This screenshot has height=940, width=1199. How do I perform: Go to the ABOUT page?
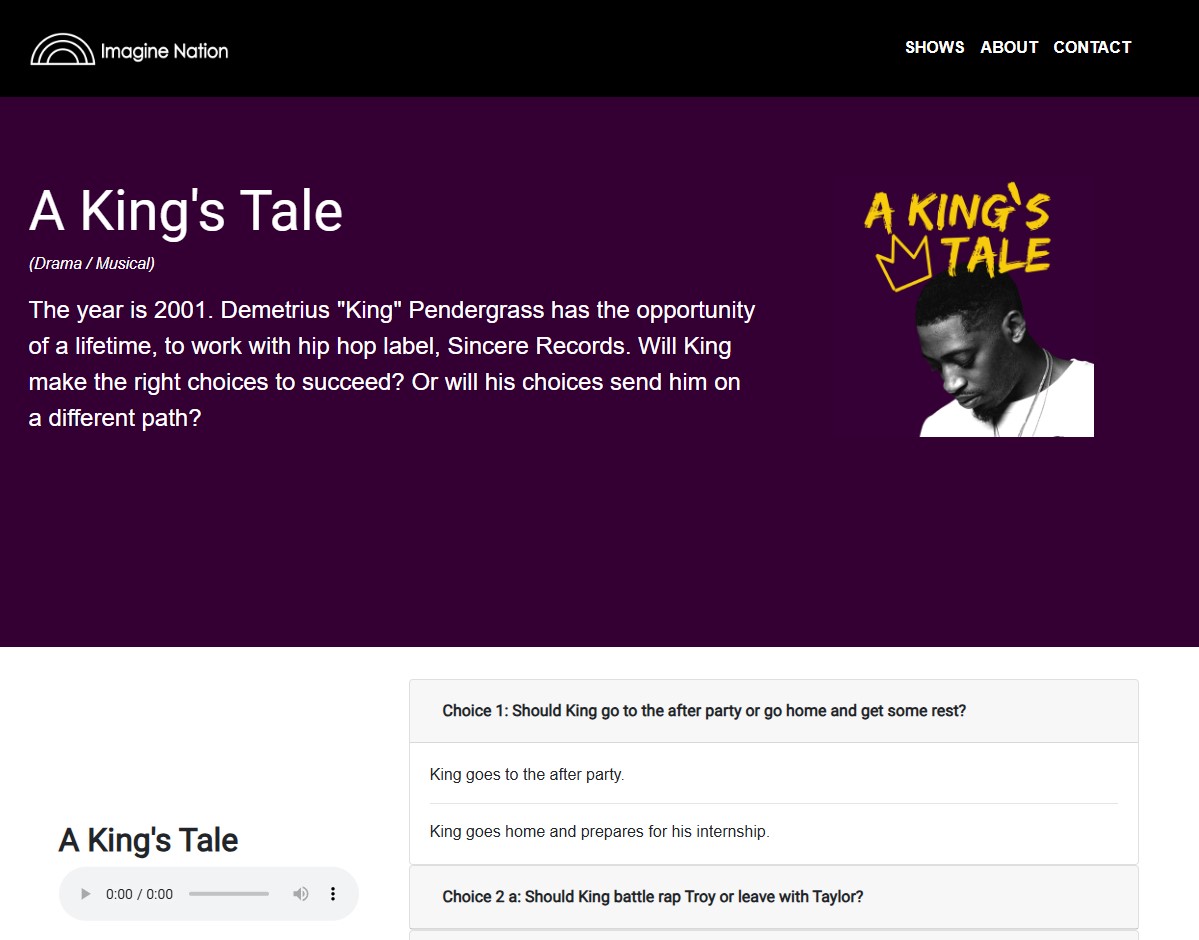(x=1008, y=47)
